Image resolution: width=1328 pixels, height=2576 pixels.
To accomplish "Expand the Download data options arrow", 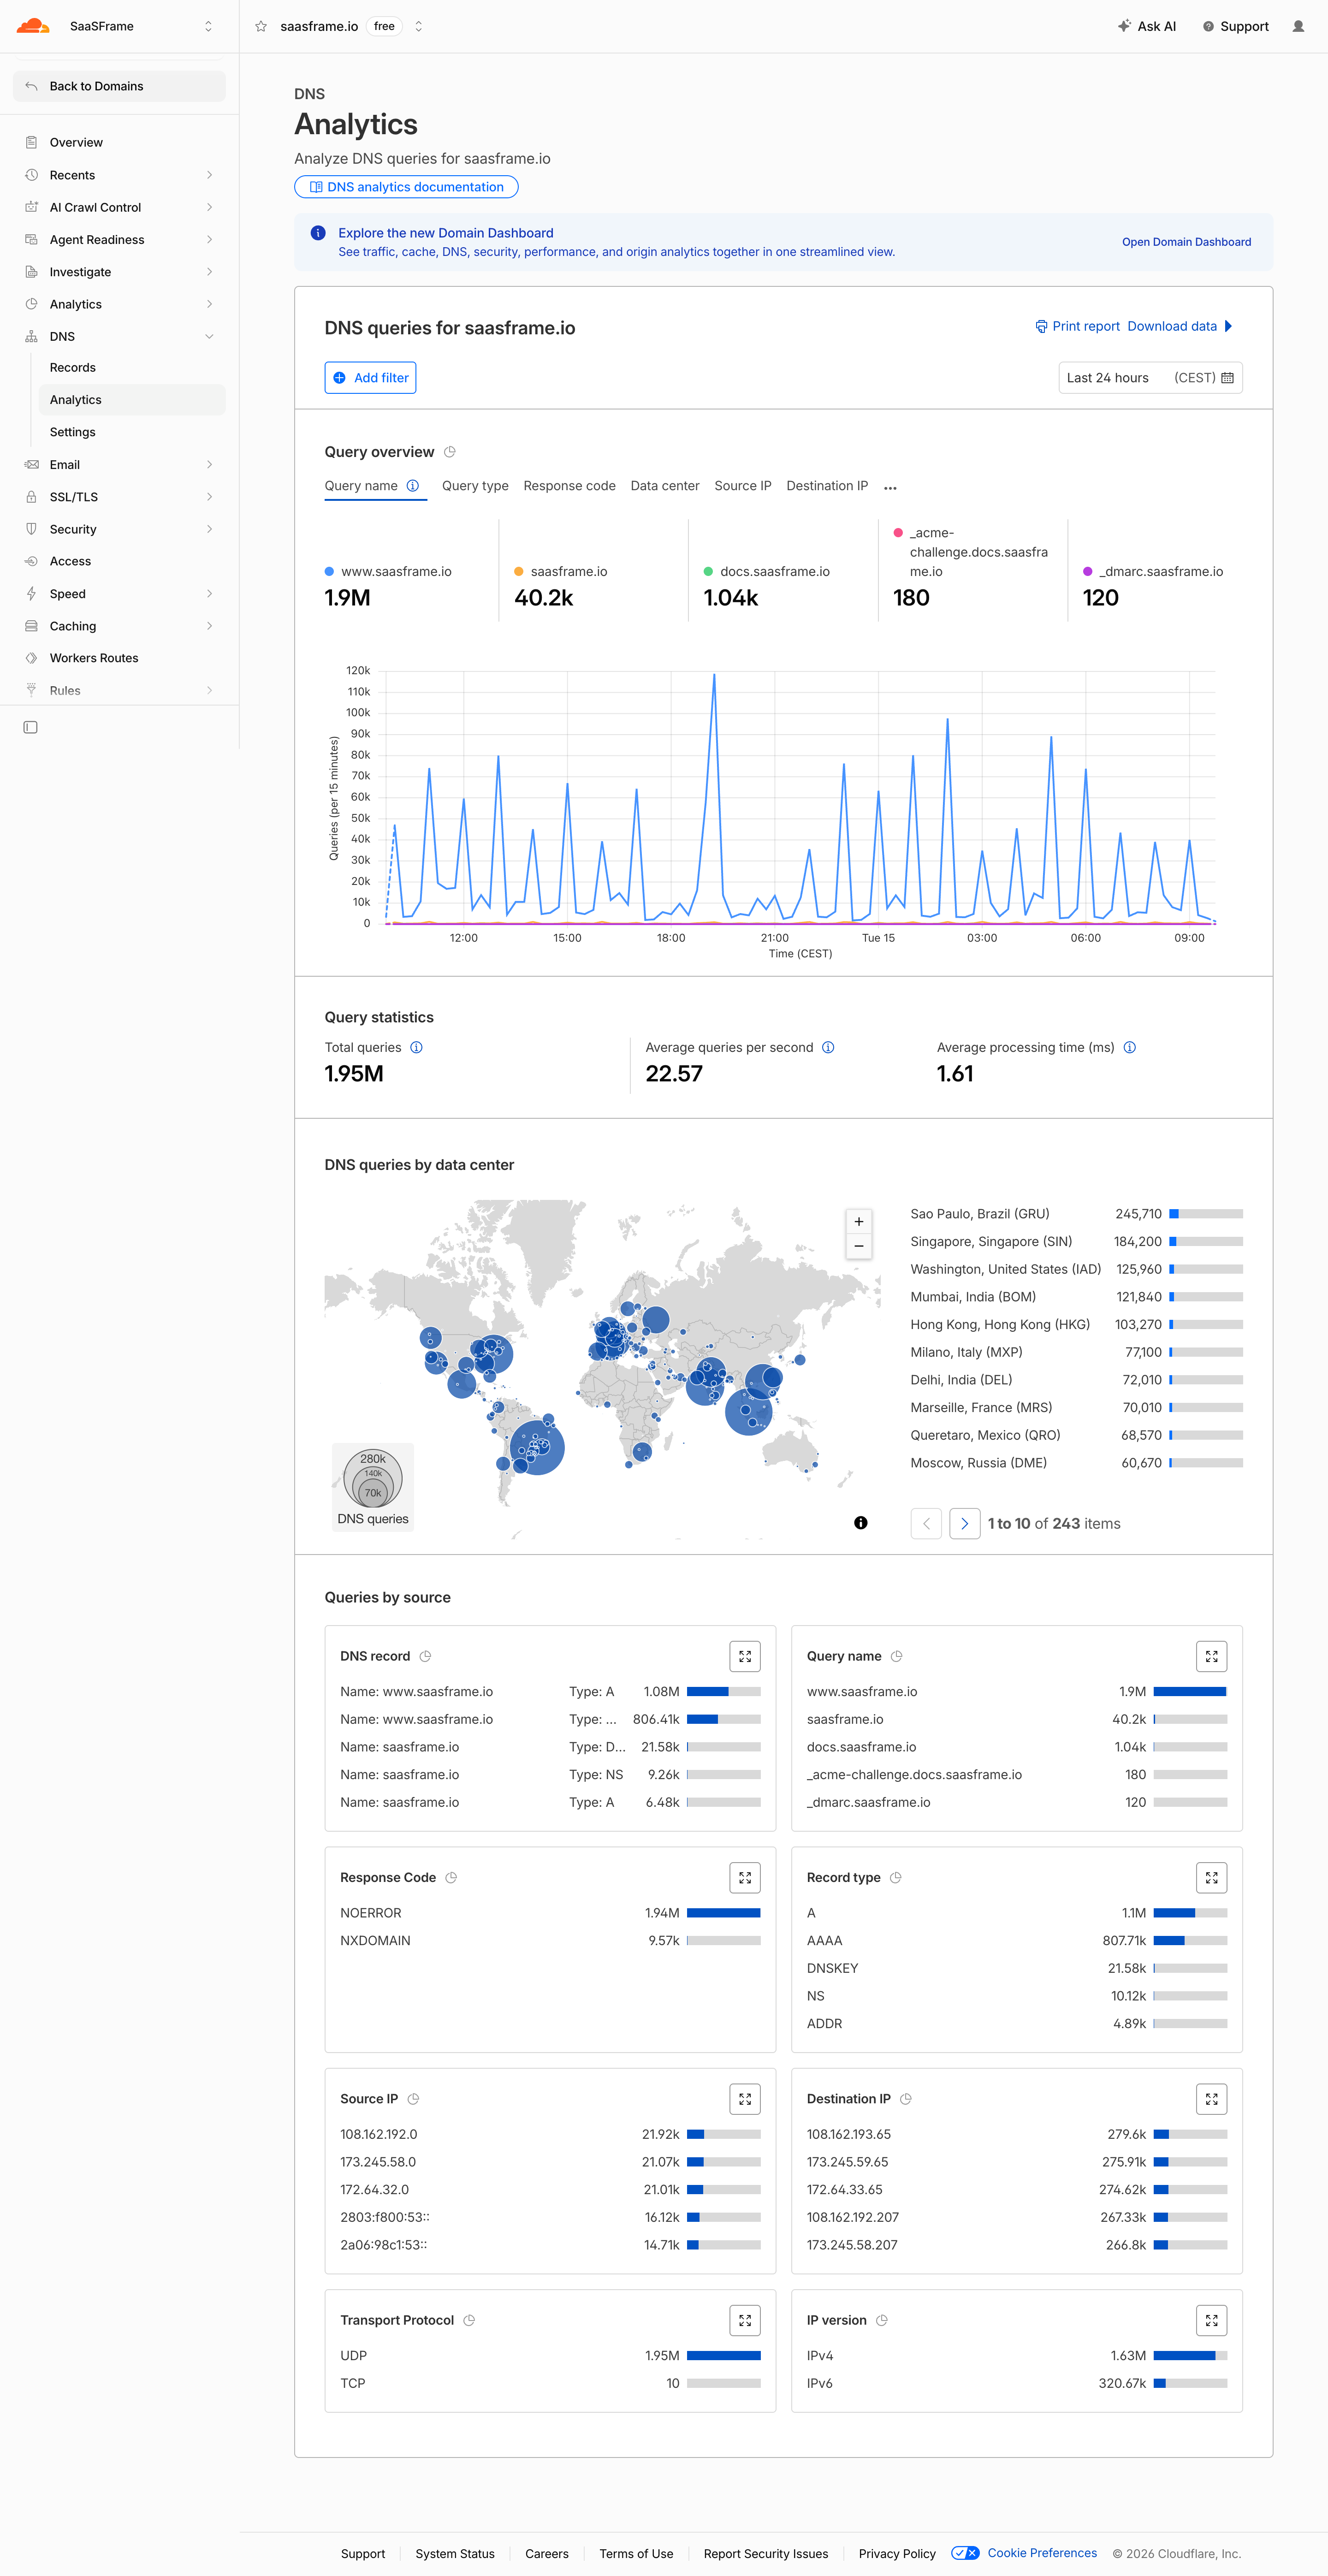I will 1229,326.
